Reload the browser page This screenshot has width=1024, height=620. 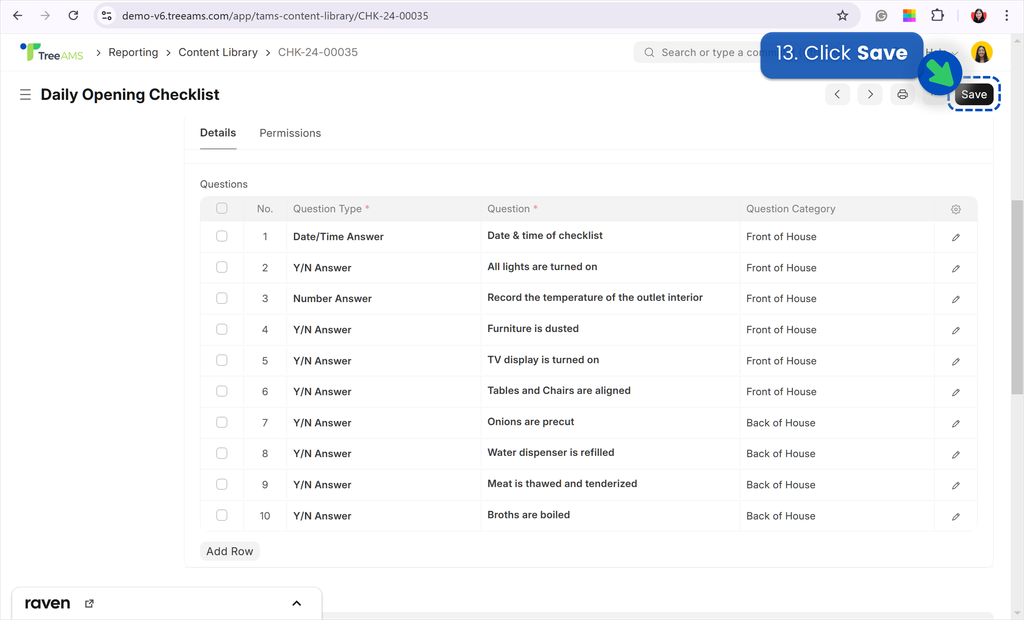point(73,16)
